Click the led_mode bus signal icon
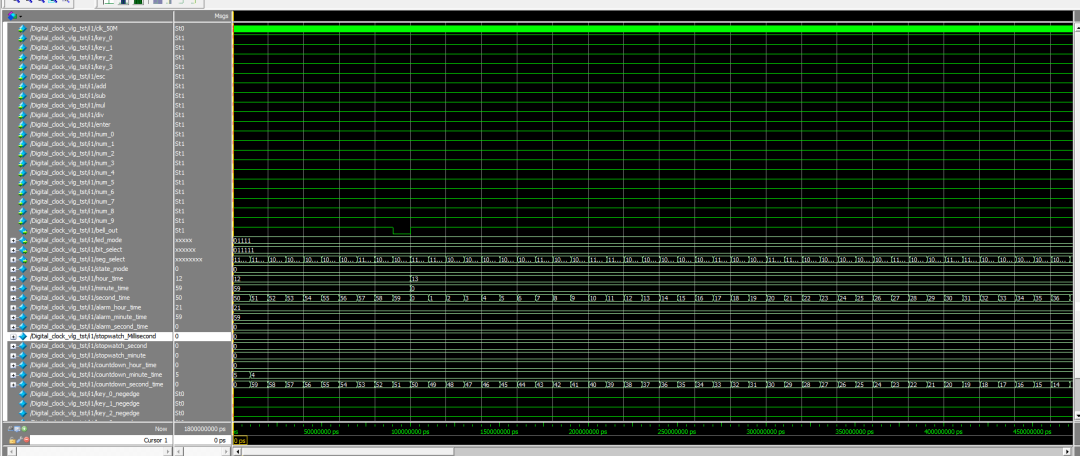The height and width of the screenshot is (456, 1080). tap(22, 240)
